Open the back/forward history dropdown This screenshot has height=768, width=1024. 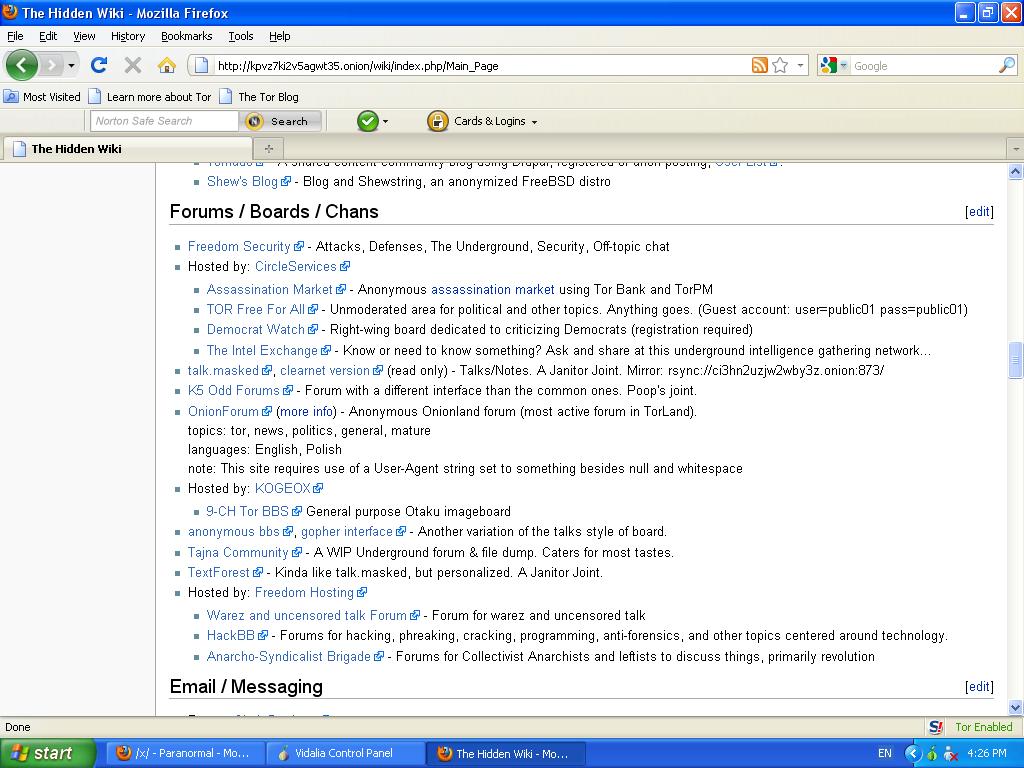(x=71, y=65)
